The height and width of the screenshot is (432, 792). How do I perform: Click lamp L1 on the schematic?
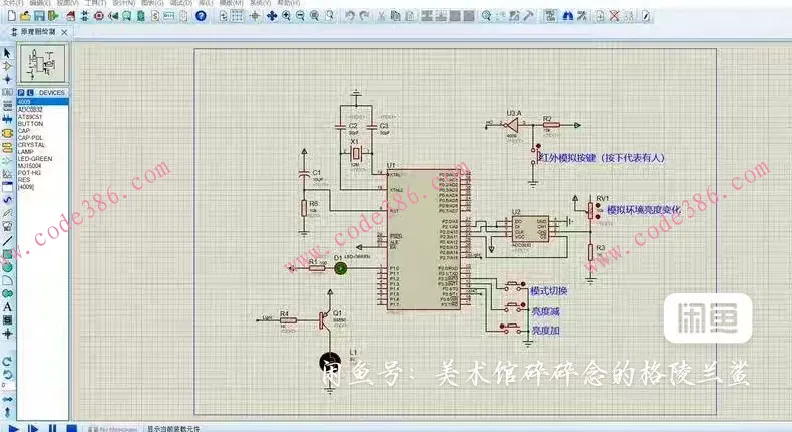329,362
